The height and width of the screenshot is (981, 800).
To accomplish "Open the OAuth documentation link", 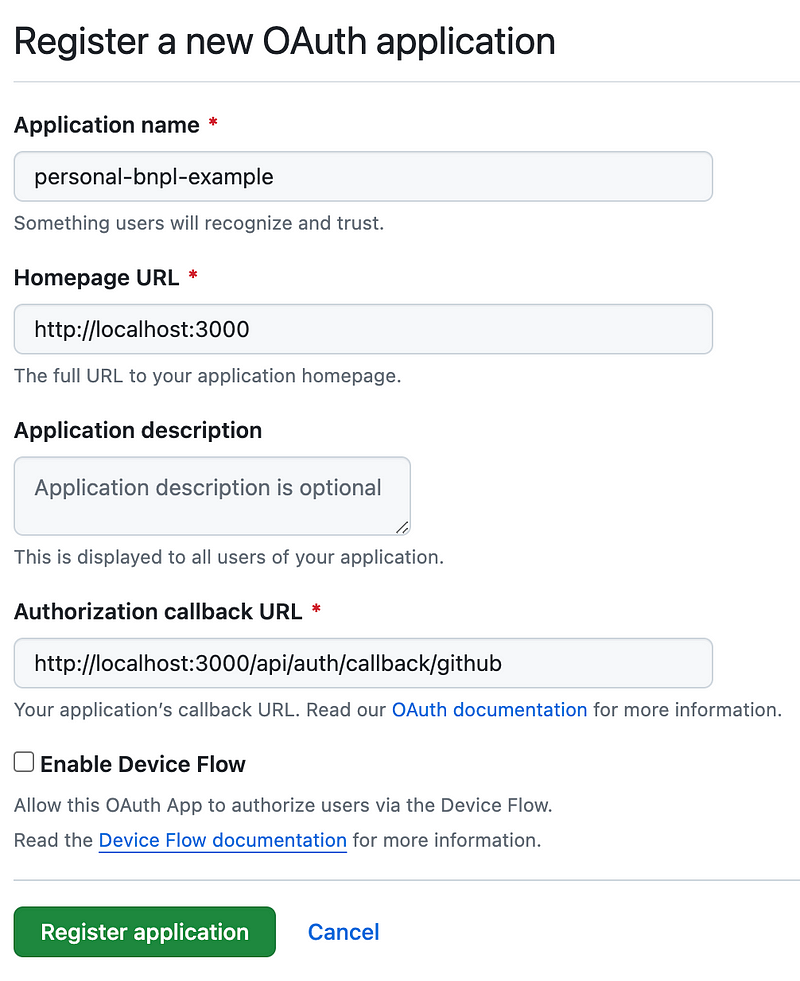I will coord(489,710).
